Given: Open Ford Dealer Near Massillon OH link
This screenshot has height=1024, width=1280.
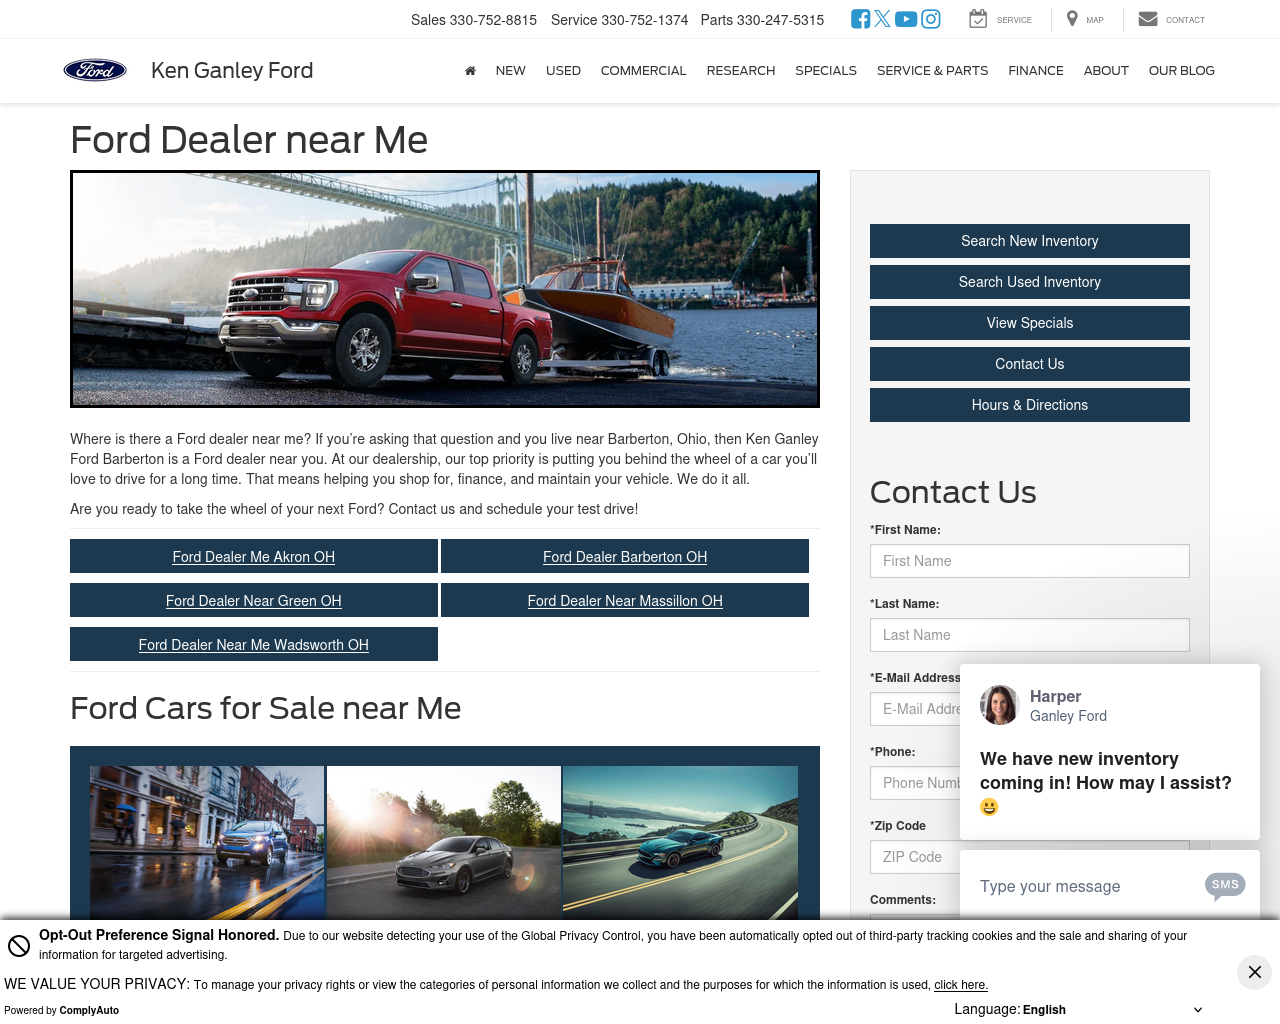Looking at the screenshot, I should pos(625,600).
